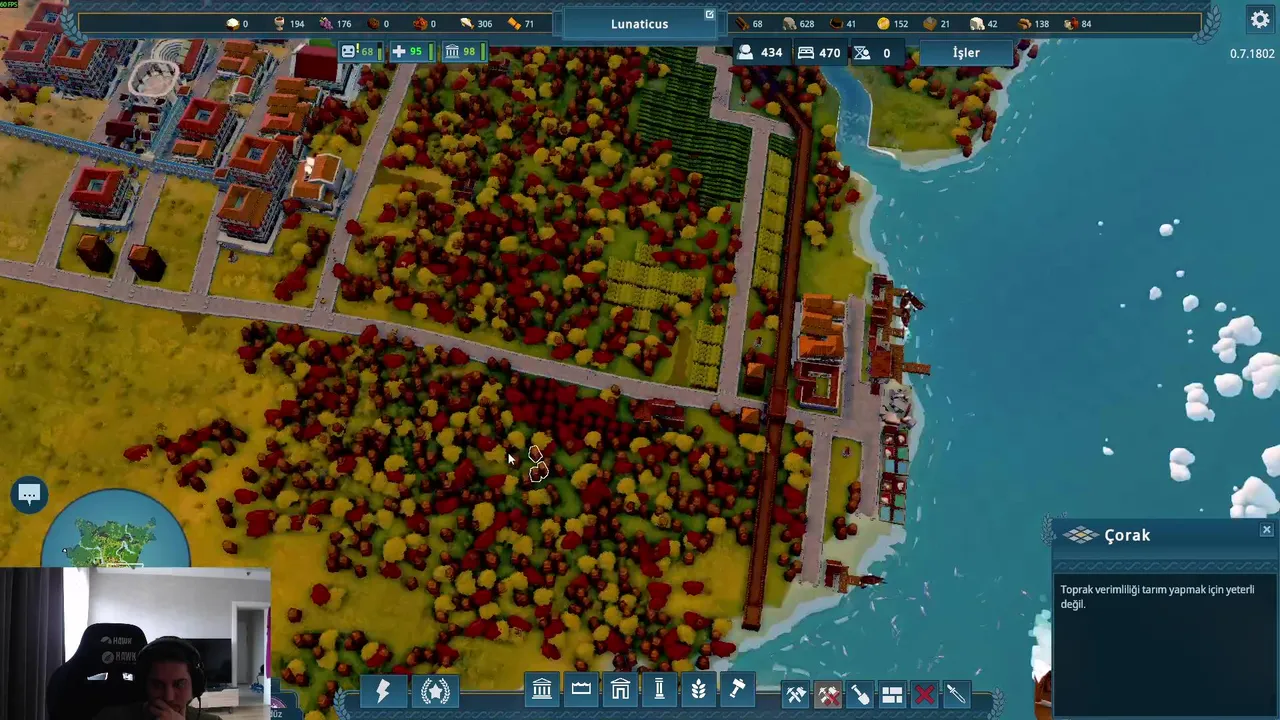Click the resource counter showing 194

[288, 24]
